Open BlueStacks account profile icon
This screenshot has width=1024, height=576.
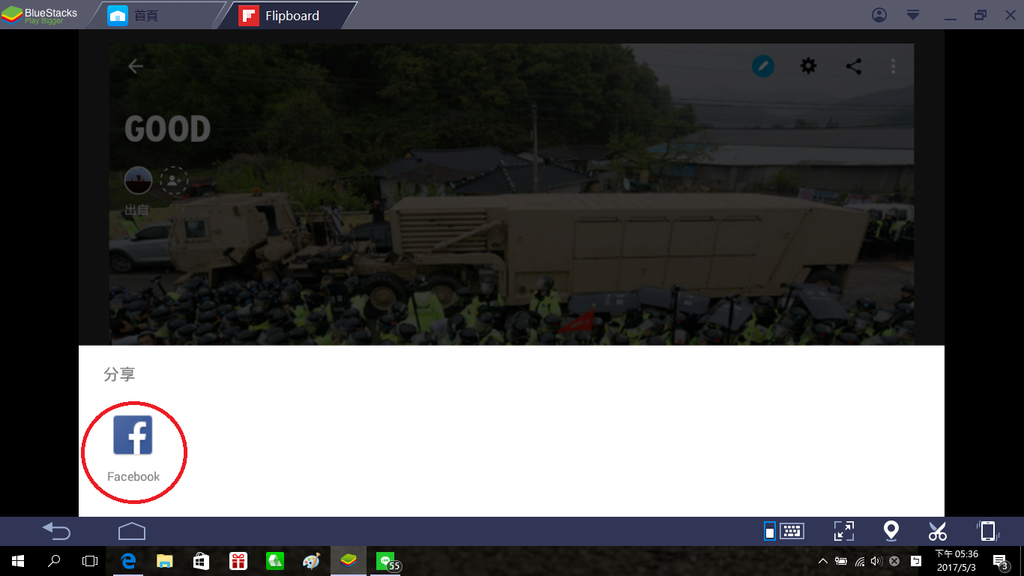pos(879,15)
